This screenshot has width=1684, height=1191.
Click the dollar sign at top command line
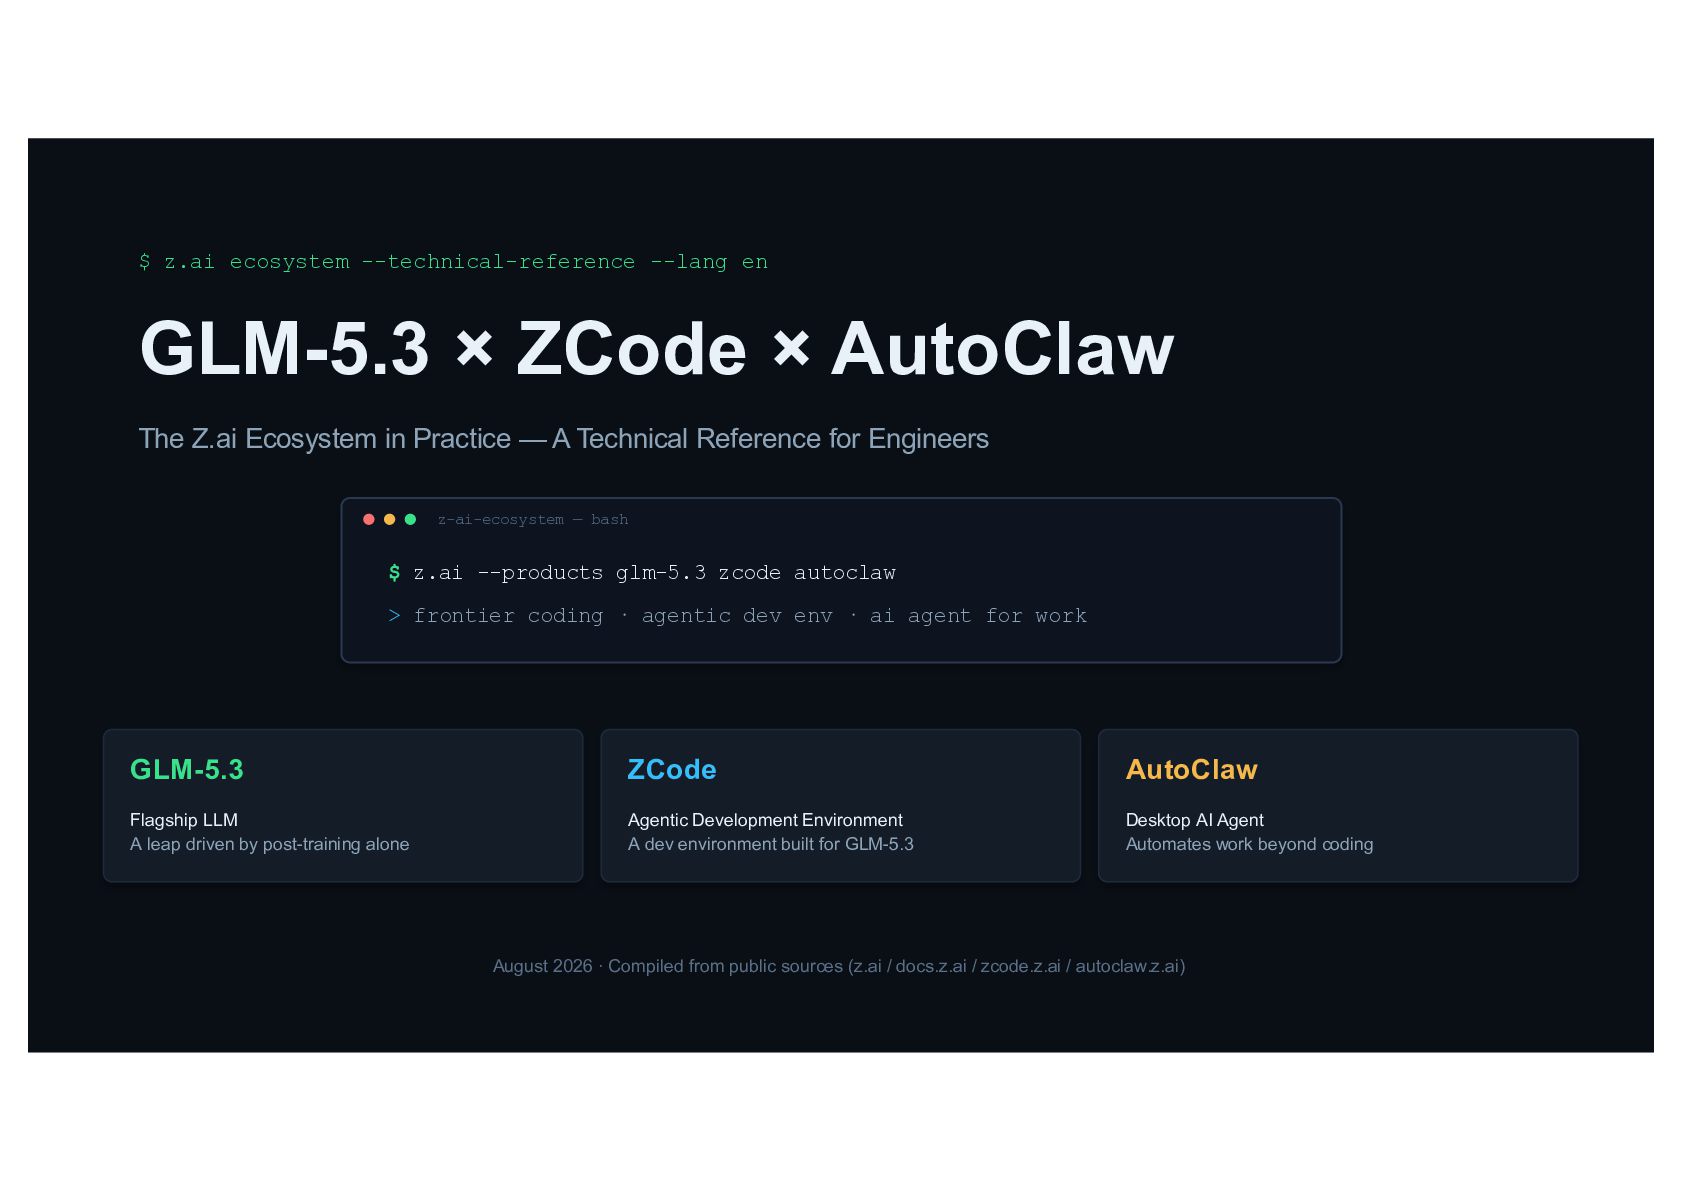pos(145,262)
